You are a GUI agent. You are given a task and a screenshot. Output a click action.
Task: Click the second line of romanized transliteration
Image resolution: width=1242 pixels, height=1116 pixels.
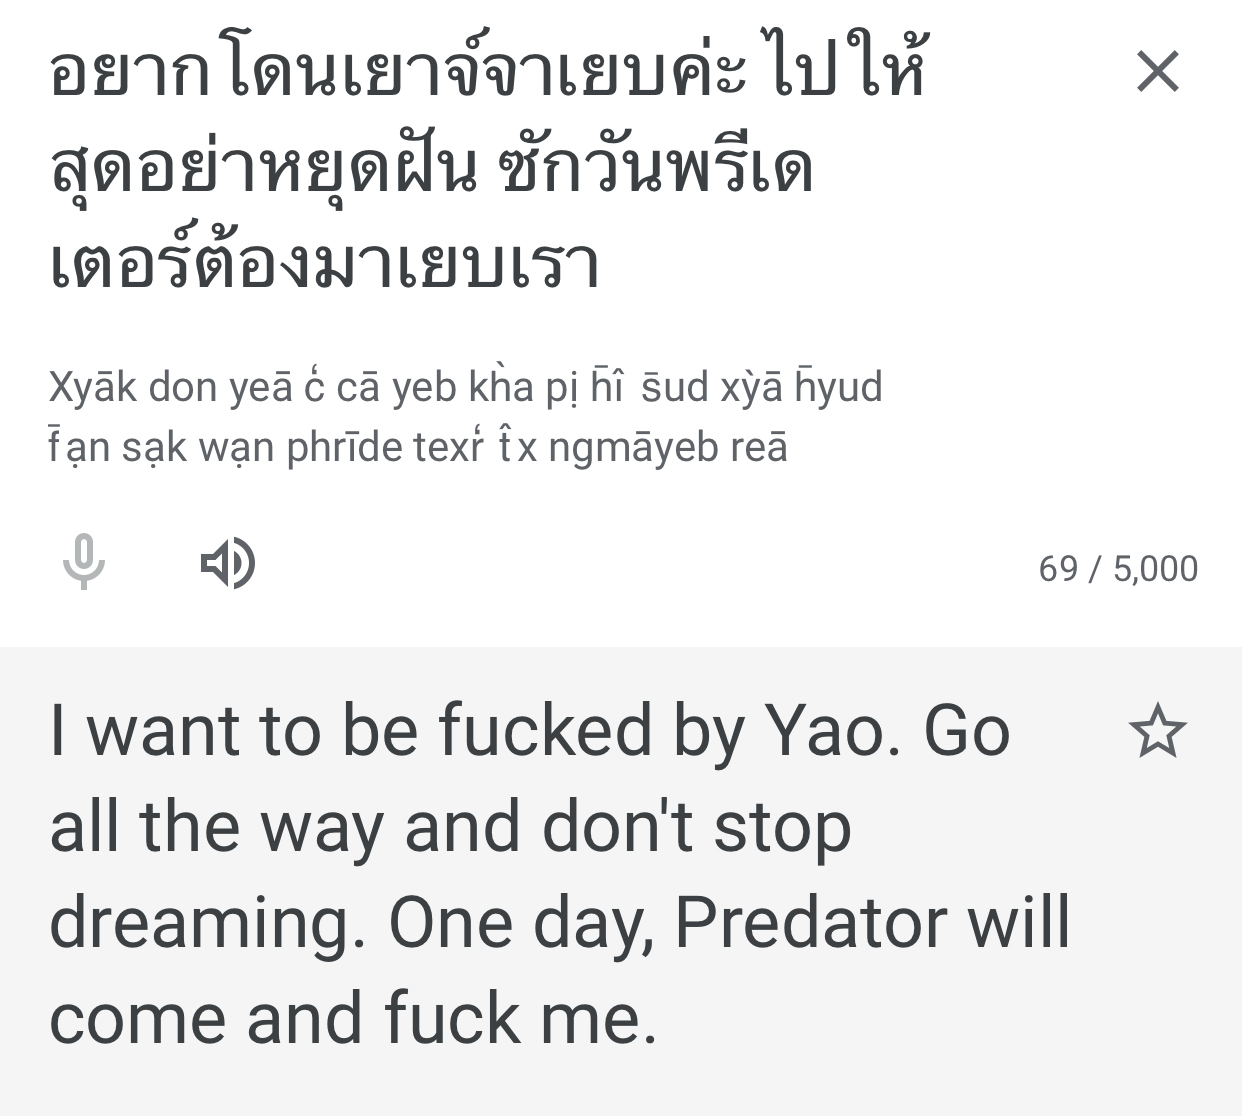418,447
